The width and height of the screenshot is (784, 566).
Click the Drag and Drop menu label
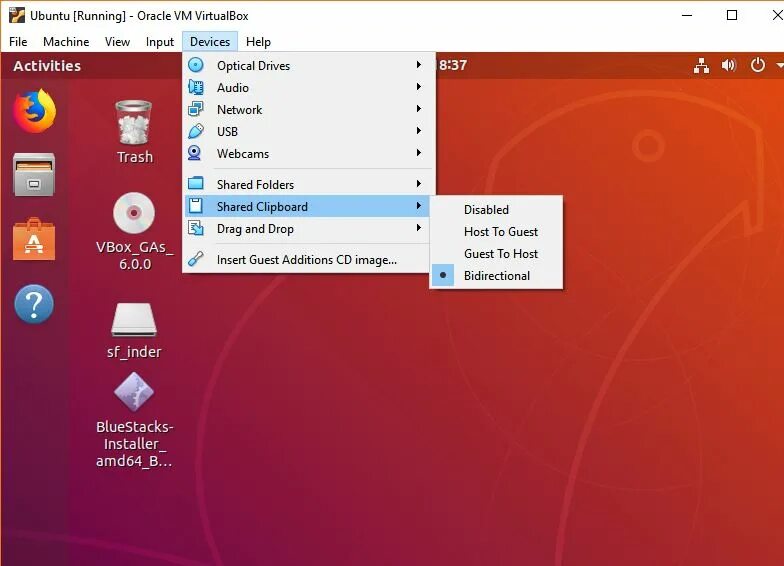click(255, 228)
